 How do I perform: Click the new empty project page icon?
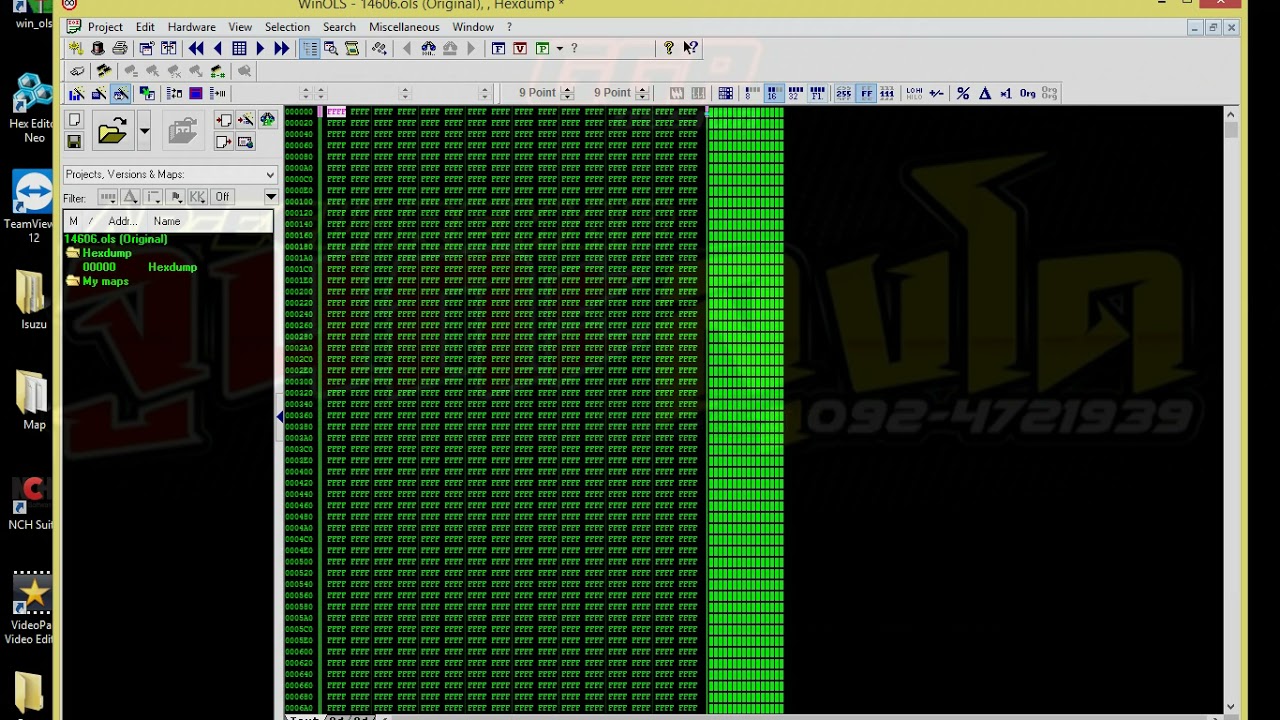coord(74,121)
